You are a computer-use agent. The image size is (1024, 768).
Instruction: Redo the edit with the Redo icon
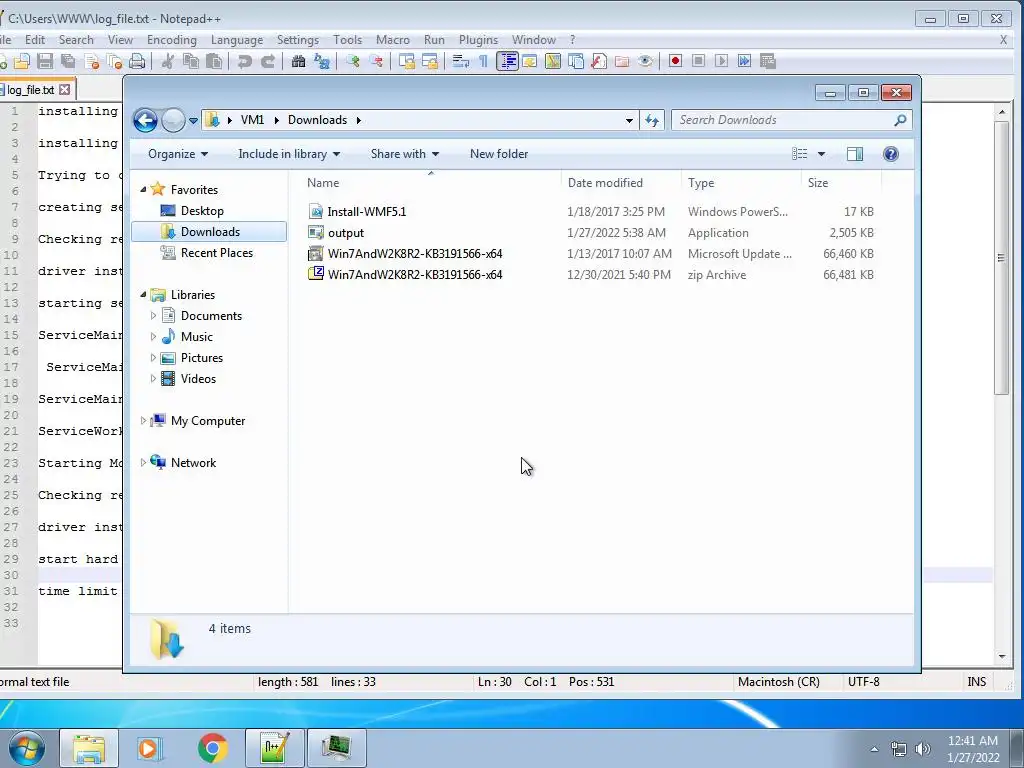pyautogui.click(x=268, y=61)
